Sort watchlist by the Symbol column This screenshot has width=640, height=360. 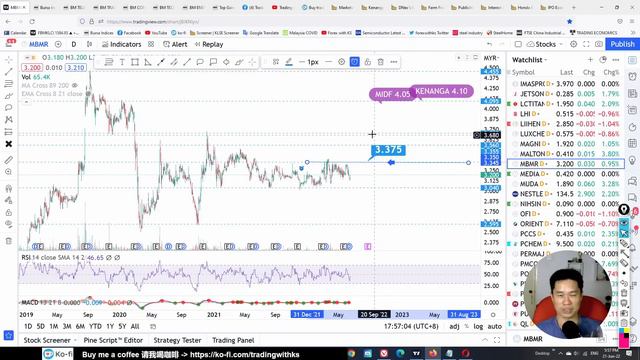(523, 72)
